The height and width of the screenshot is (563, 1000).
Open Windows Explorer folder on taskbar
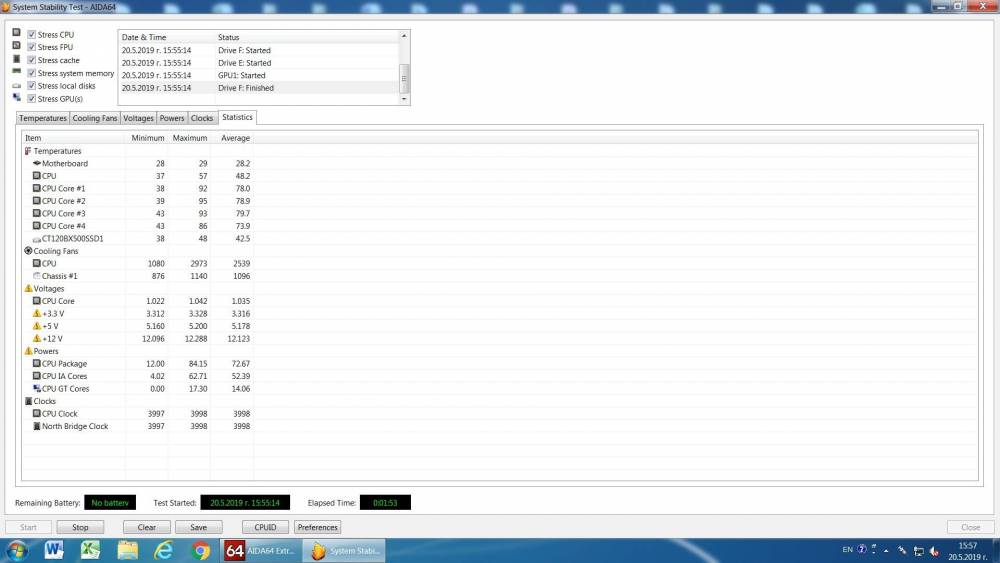[x=127, y=550]
